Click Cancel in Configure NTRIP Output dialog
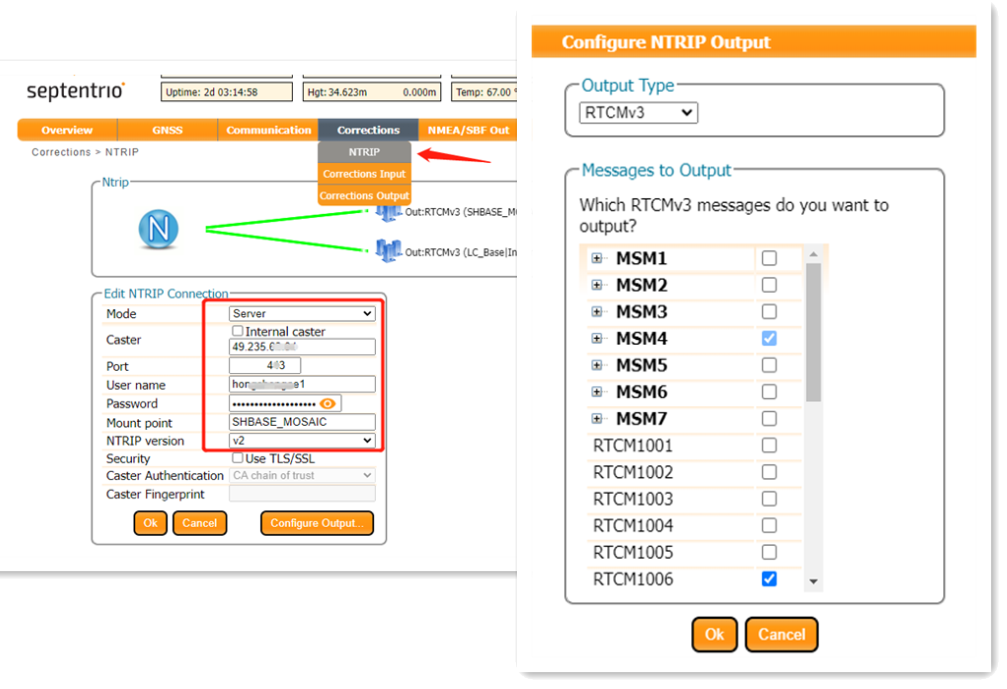 [x=782, y=634]
